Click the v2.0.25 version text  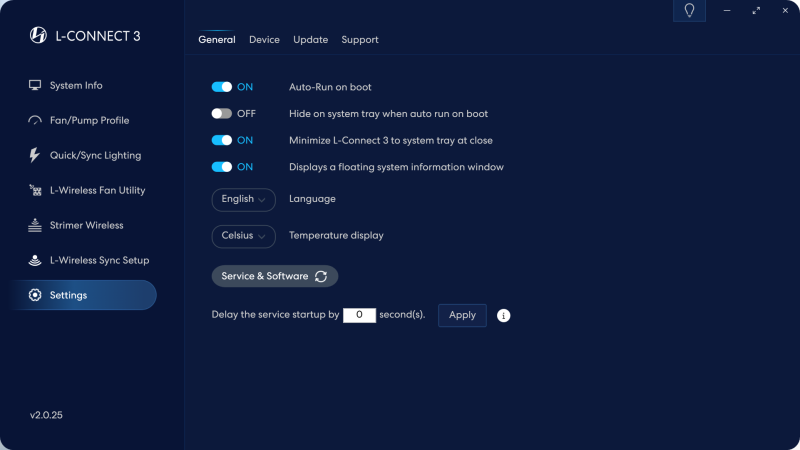coord(46,415)
